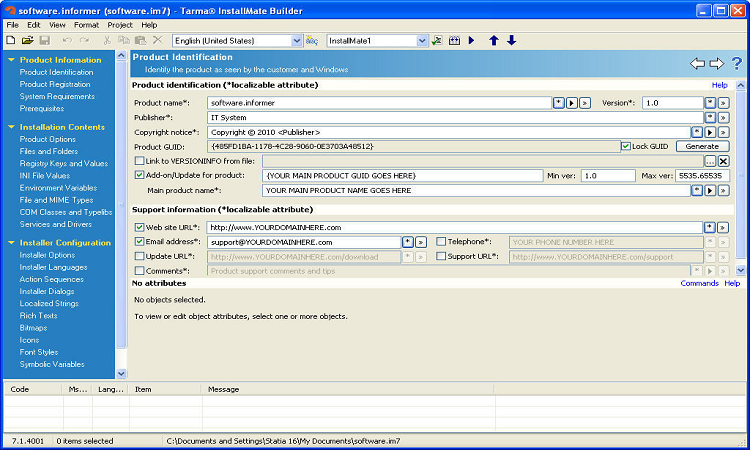Screen dimensions: 750x450
Task: Open the Edit menu
Action: pyautogui.click(x=33, y=25)
